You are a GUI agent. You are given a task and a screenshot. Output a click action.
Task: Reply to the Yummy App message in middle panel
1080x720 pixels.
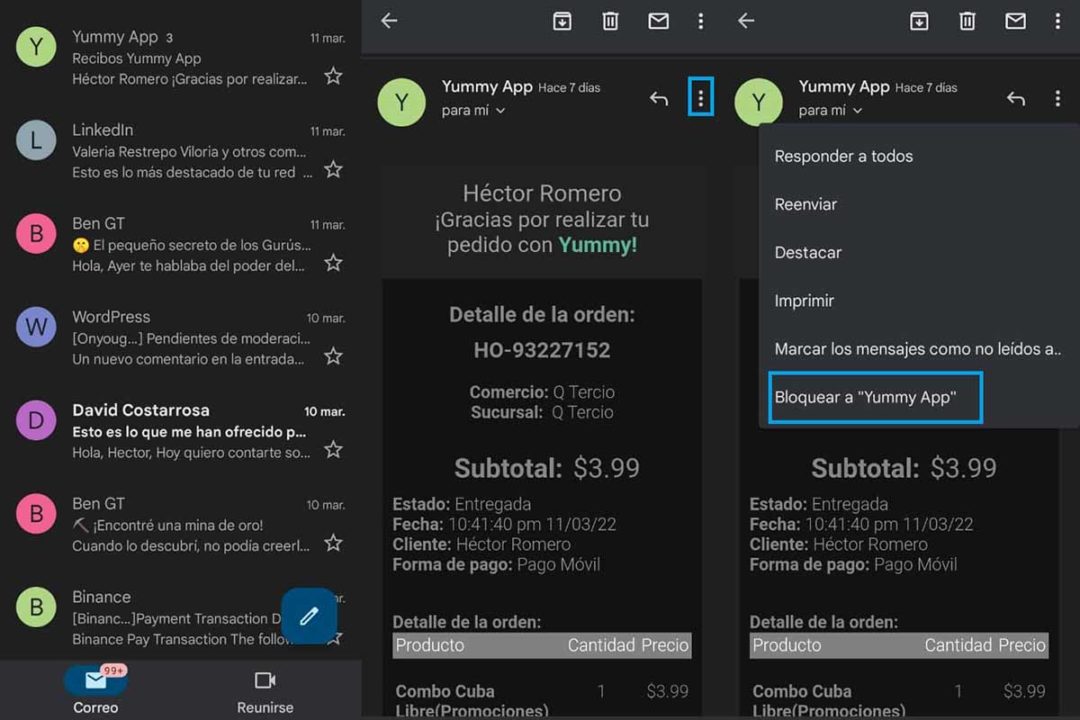click(x=659, y=99)
